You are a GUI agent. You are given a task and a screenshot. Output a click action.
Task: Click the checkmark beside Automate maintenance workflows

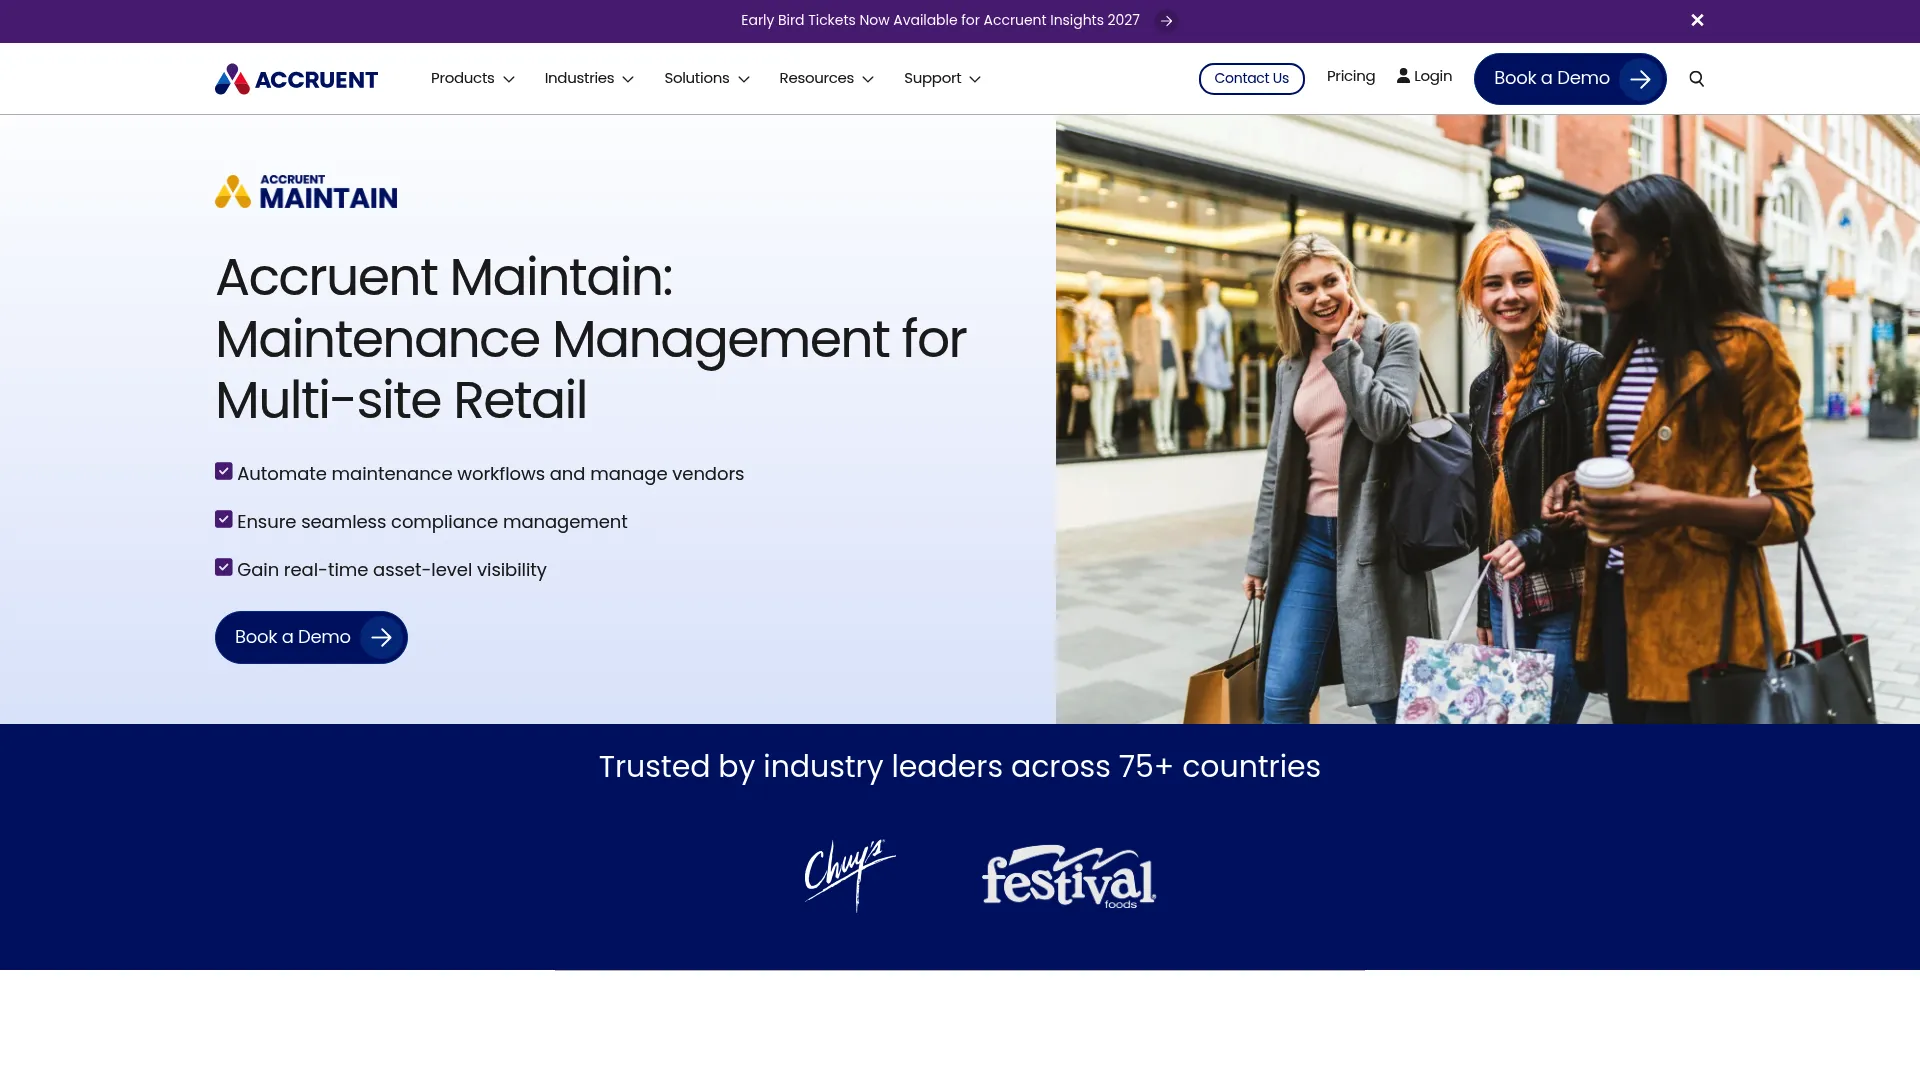click(x=224, y=472)
